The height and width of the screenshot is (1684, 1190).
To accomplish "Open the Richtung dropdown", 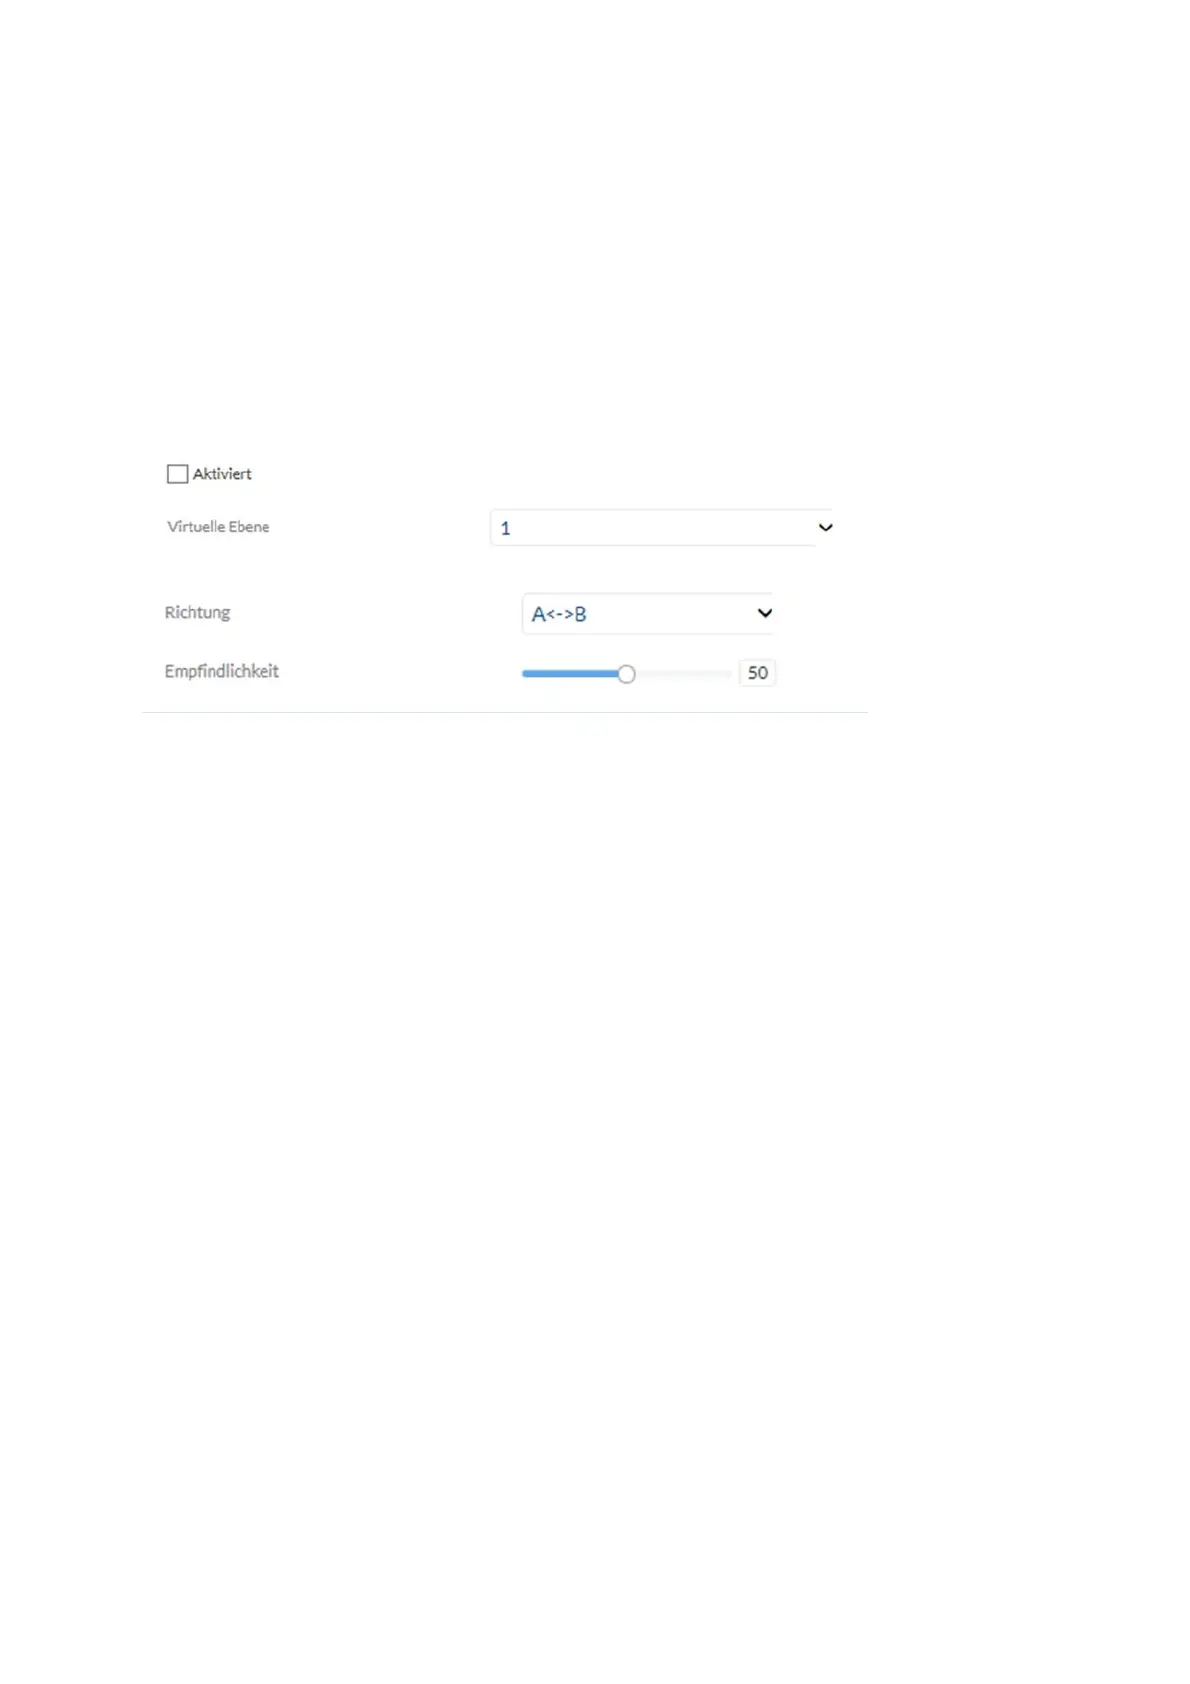I will tap(647, 614).
